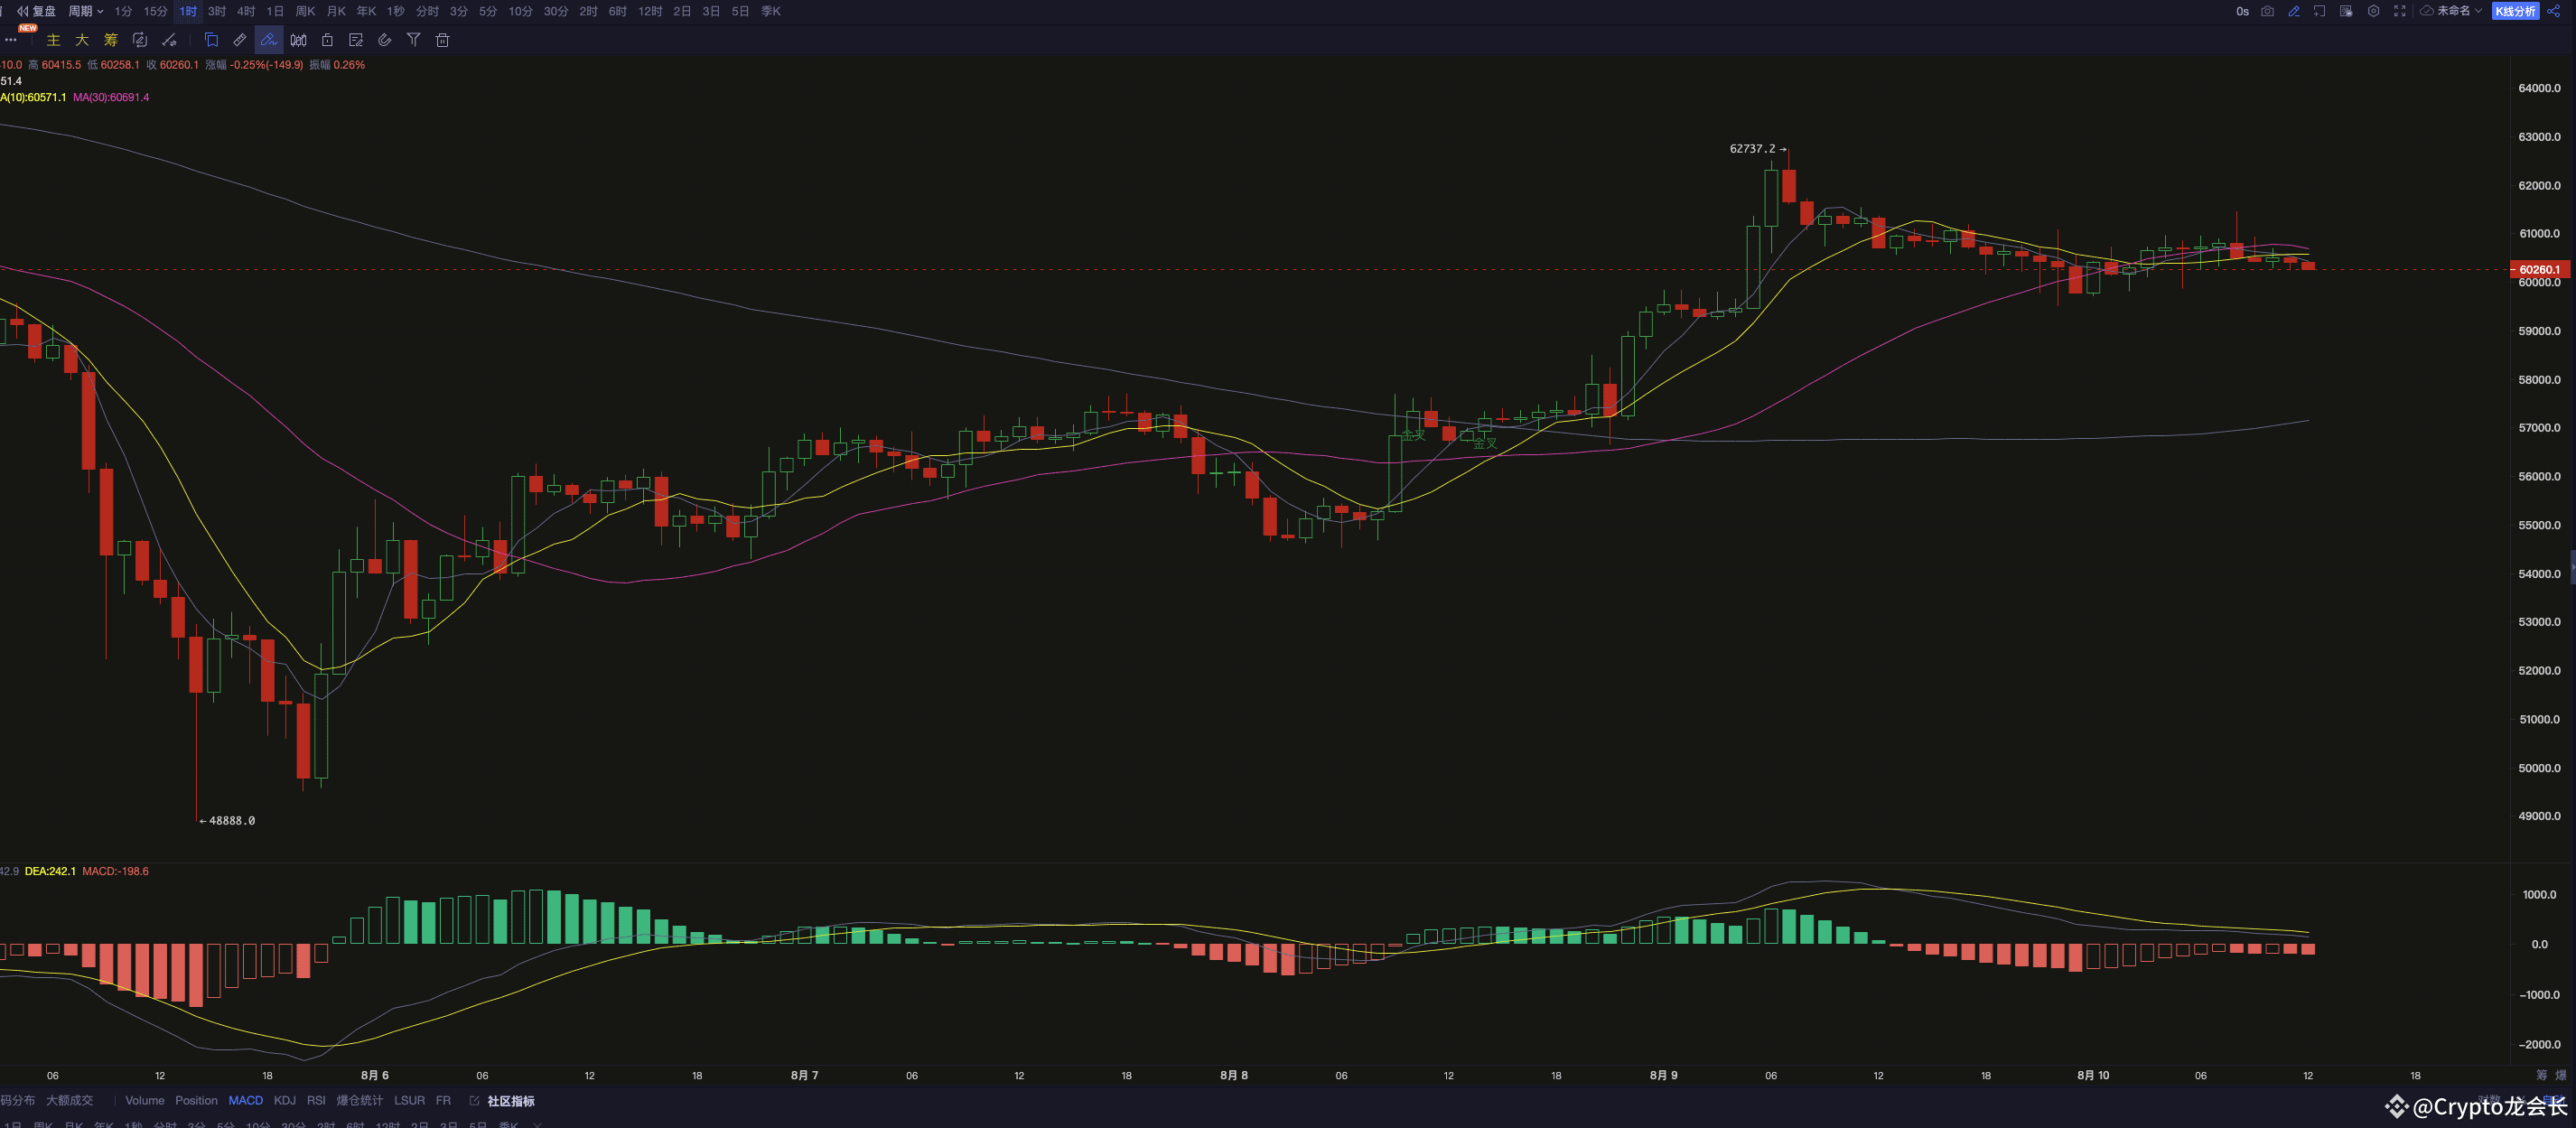This screenshot has width=2576, height=1128.
Task: Toggle the 筹 chip distribution button
Action: (111, 40)
